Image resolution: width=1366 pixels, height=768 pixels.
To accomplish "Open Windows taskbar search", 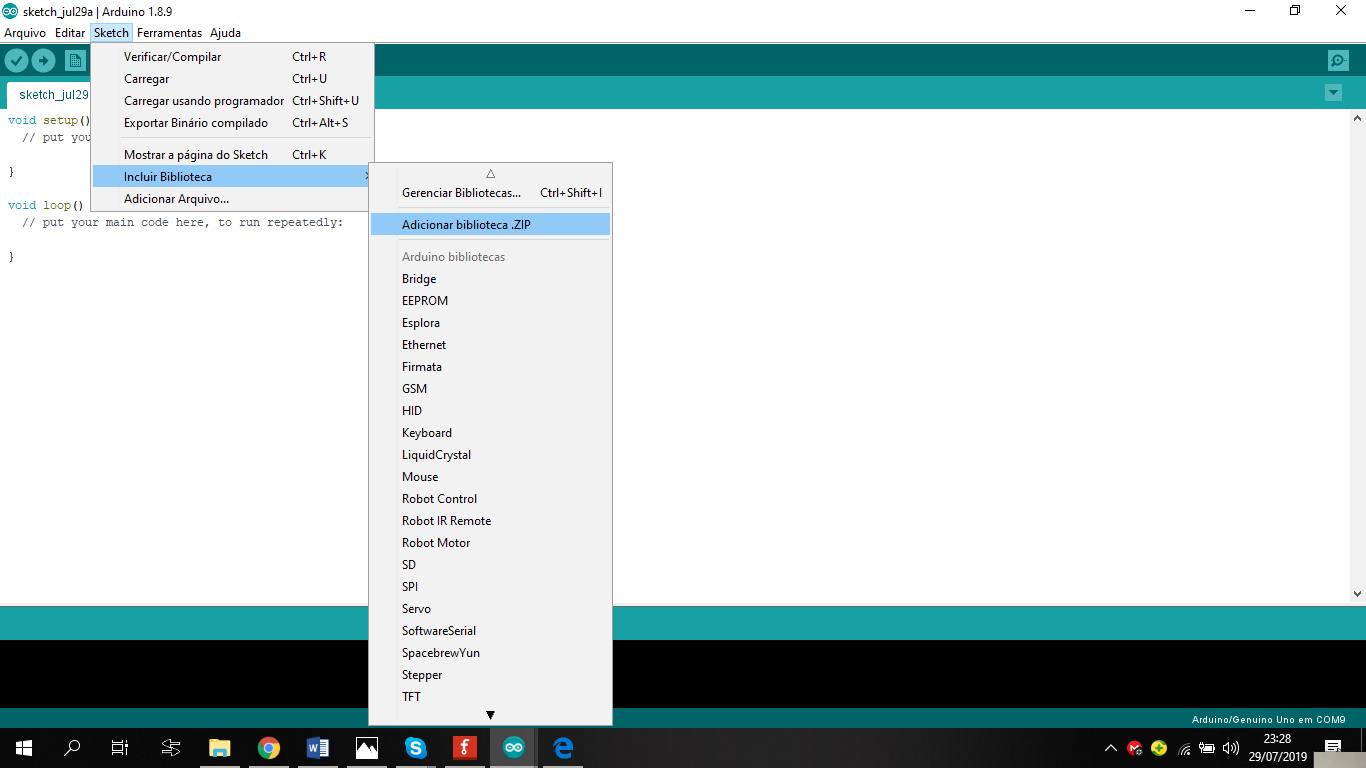I will (72, 747).
